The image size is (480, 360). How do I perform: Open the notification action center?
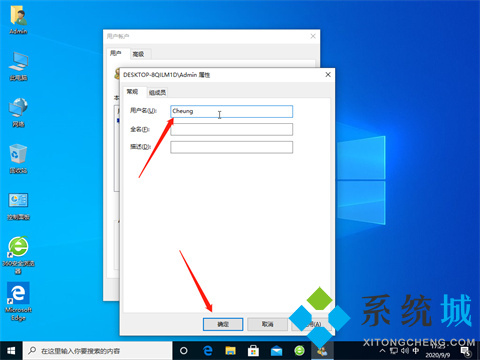tap(466, 351)
